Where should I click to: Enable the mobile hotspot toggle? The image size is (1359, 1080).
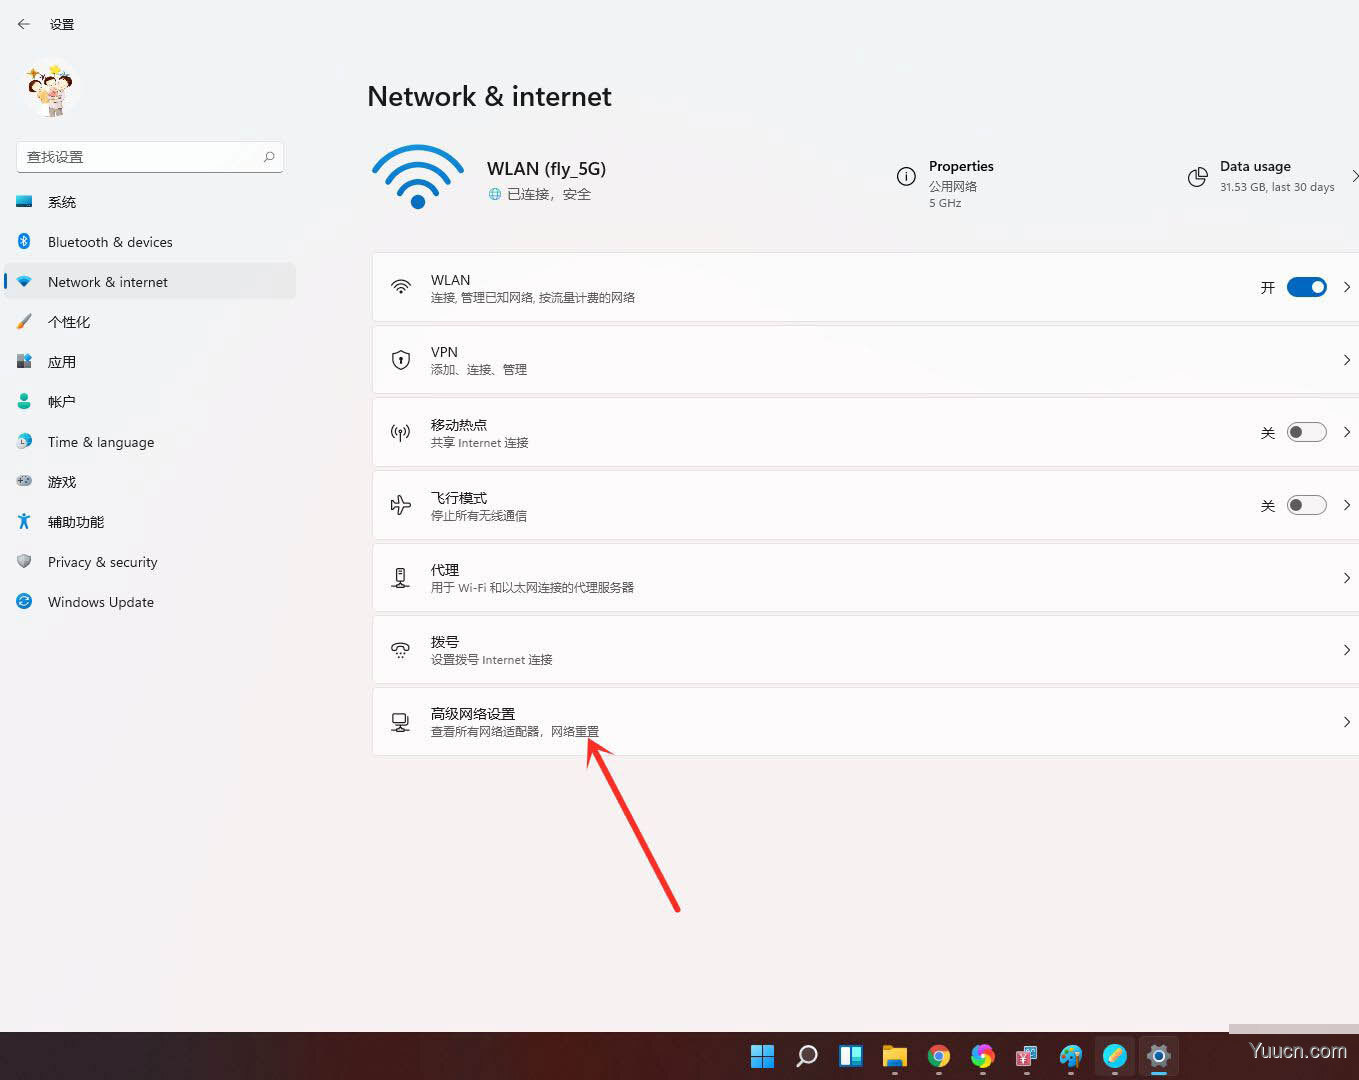pos(1306,432)
